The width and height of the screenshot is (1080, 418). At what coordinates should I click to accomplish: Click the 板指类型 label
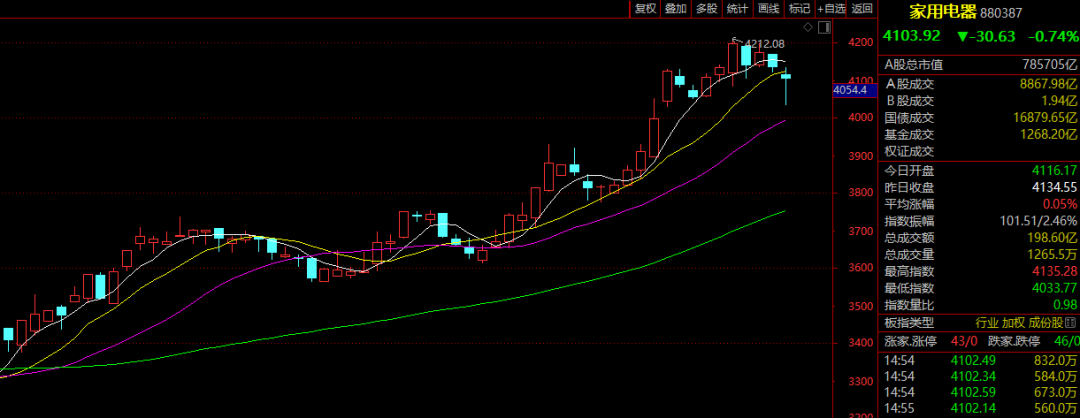(x=909, y=322)
